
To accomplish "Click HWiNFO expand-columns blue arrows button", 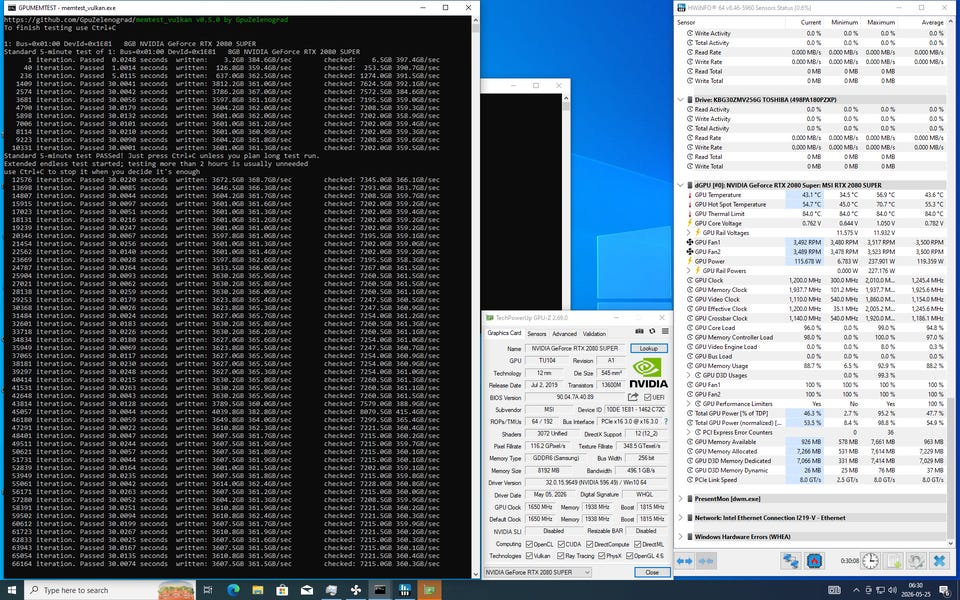I will [684, 560].
